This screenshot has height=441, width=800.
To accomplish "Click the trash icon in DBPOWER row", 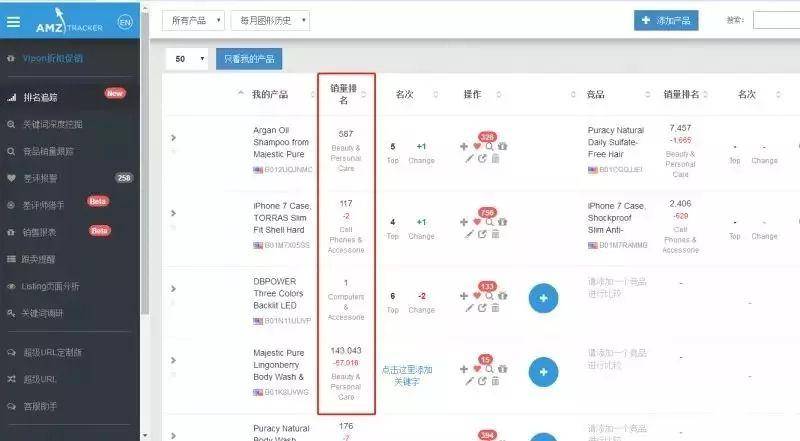I will (x=495, y=308).
